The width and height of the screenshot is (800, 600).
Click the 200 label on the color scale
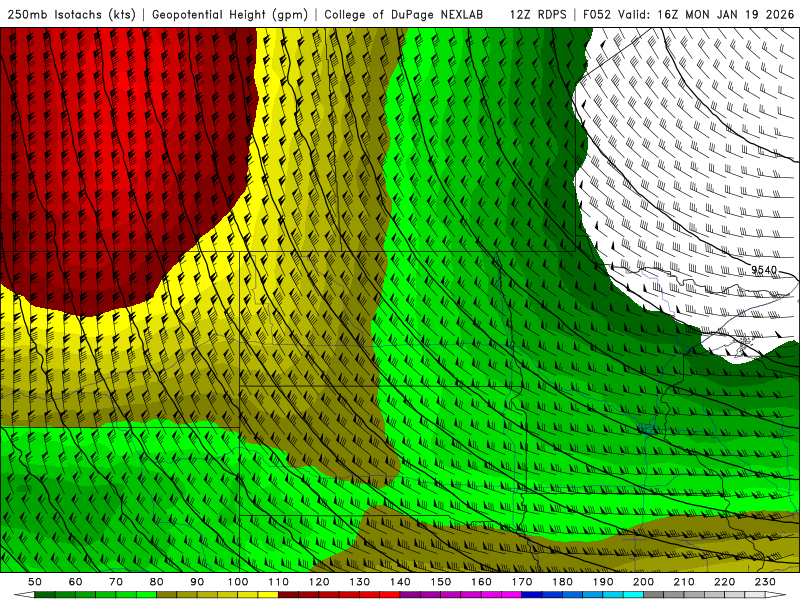point(644,582)
